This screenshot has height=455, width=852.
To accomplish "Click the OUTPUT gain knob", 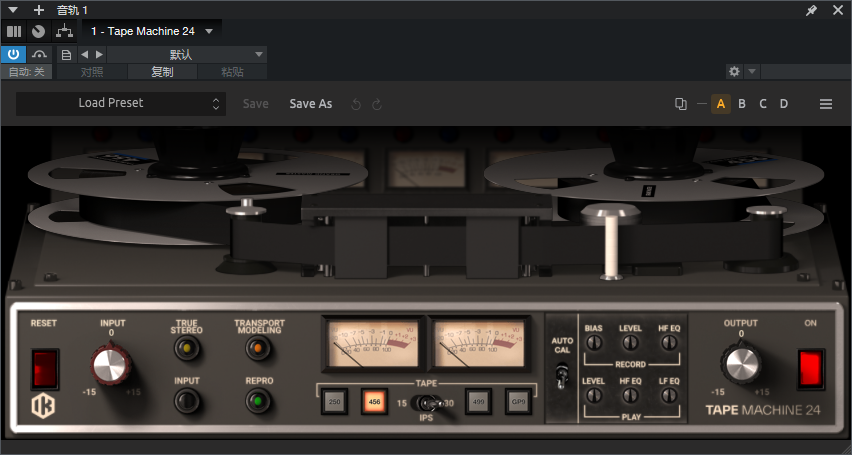I will click(741, 365).
